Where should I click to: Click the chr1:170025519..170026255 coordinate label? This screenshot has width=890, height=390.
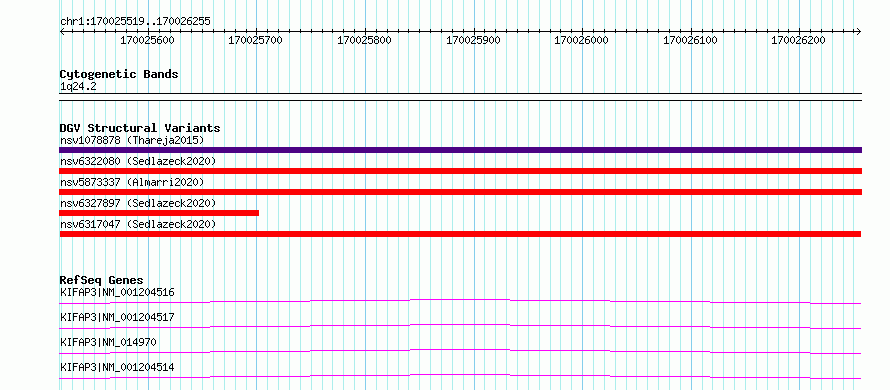135,22
